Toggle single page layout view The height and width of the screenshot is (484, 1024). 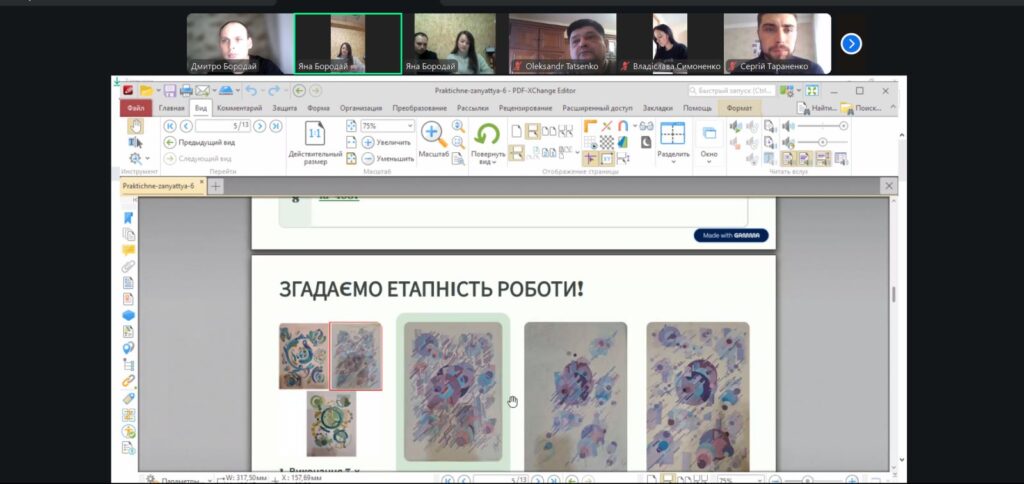coord(517,131)
